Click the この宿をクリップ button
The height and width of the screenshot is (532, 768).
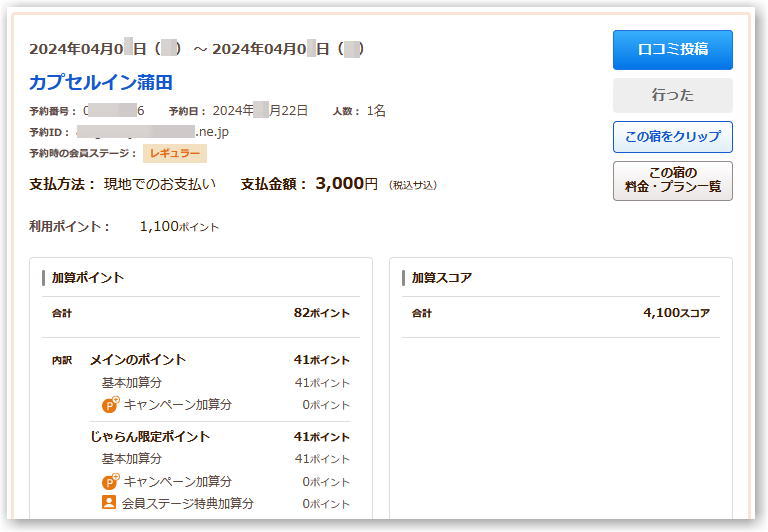[x=672, y=137]
